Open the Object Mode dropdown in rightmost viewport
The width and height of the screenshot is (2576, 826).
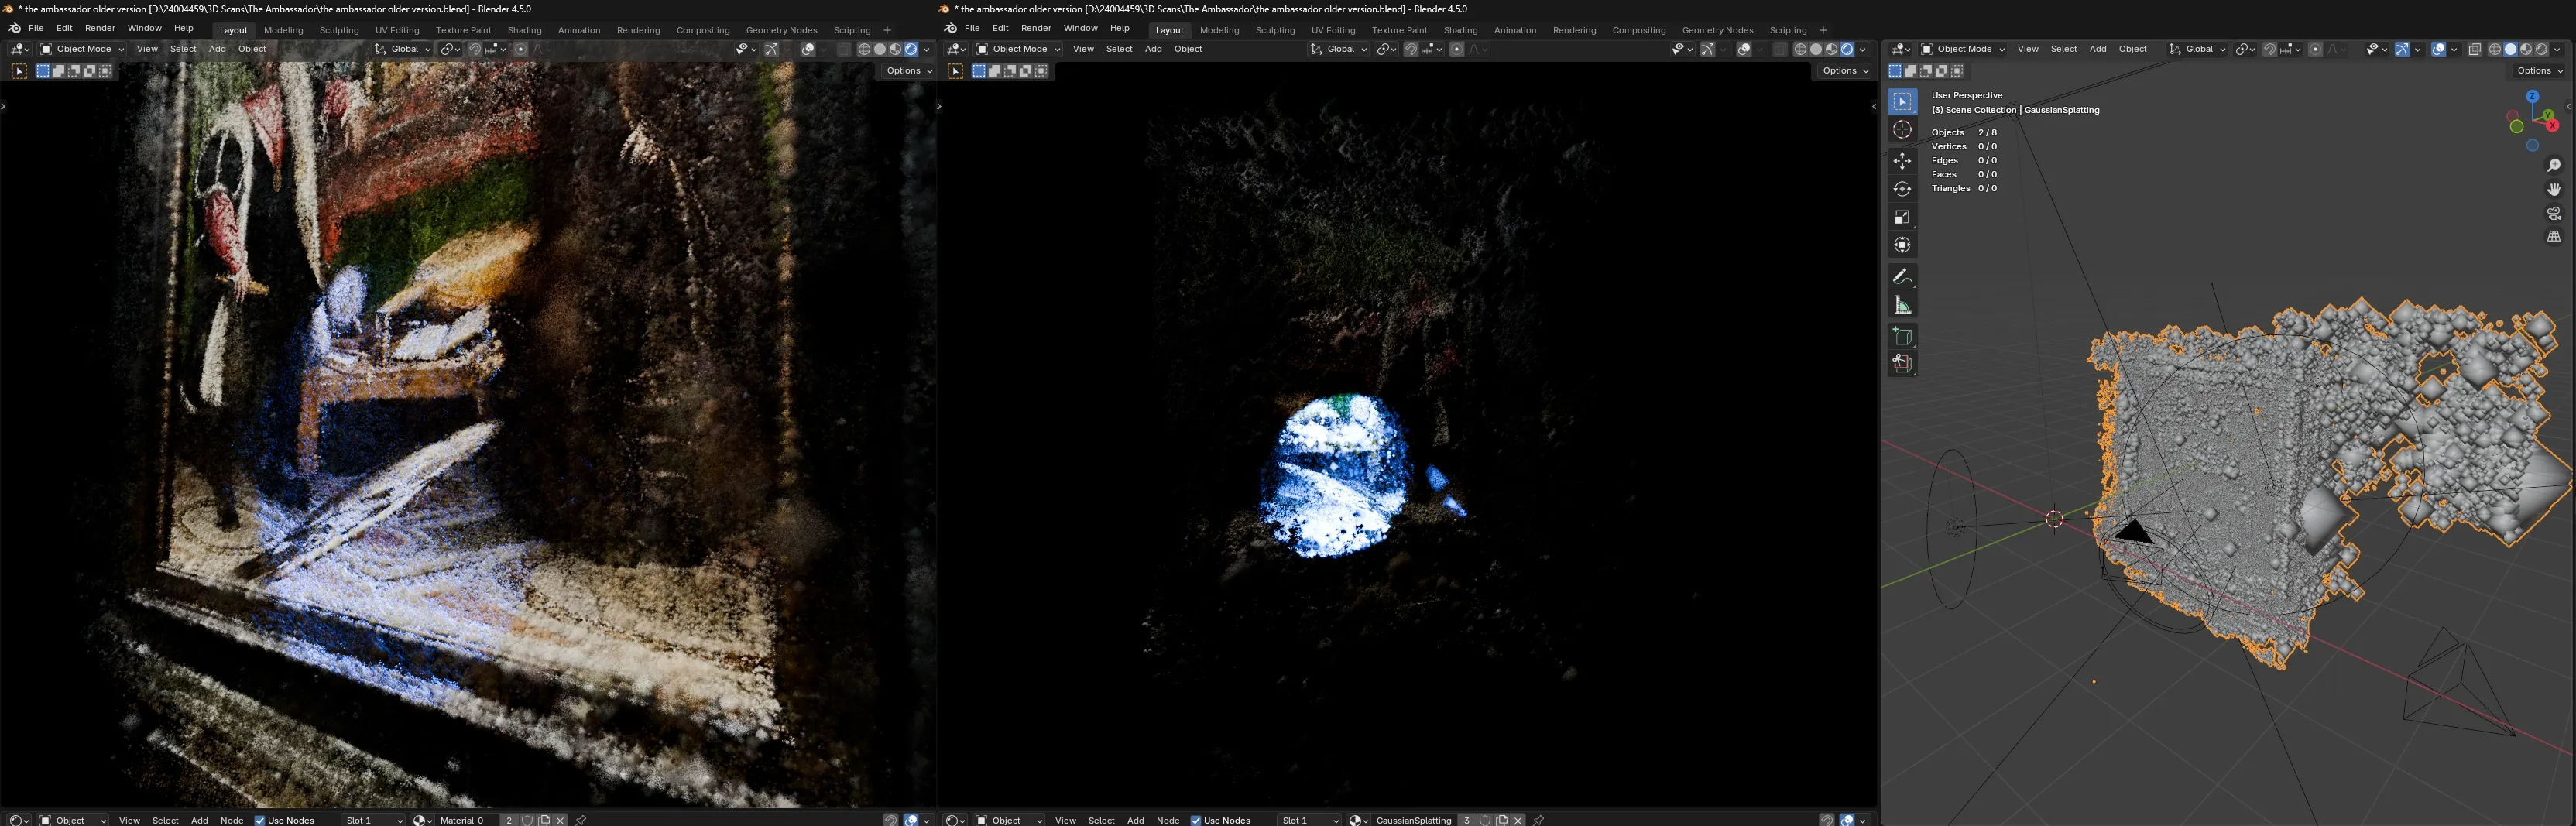(x=1962, y=48)
